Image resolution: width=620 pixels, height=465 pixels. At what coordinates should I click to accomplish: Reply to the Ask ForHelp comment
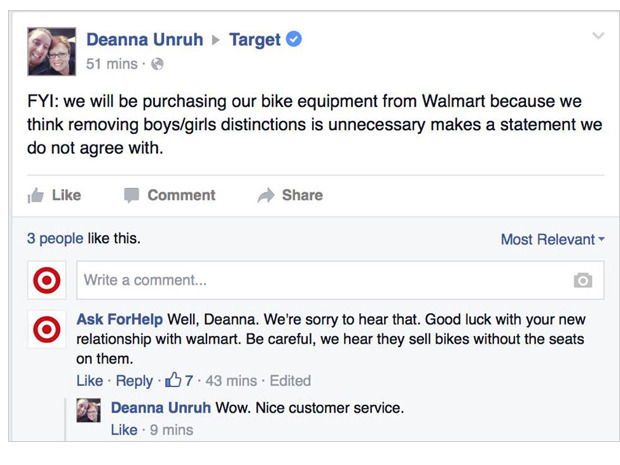pyautogui.click(x=134, y=381)
